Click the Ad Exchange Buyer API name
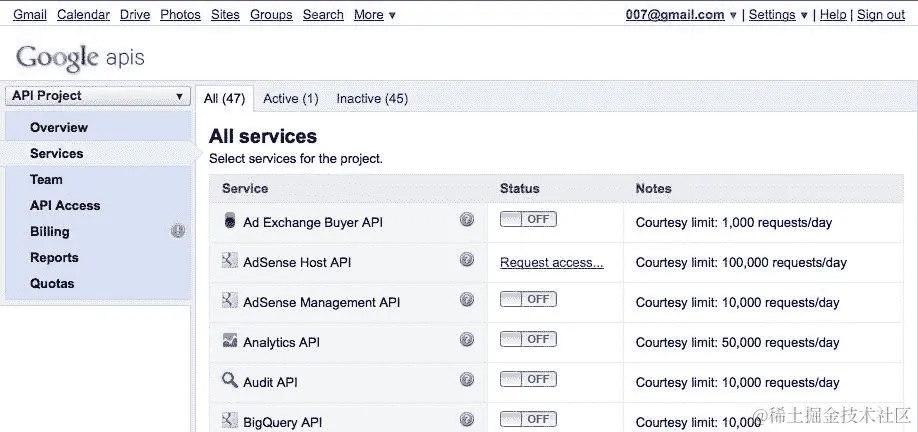 pyautogui.click(x=313, y=223)
